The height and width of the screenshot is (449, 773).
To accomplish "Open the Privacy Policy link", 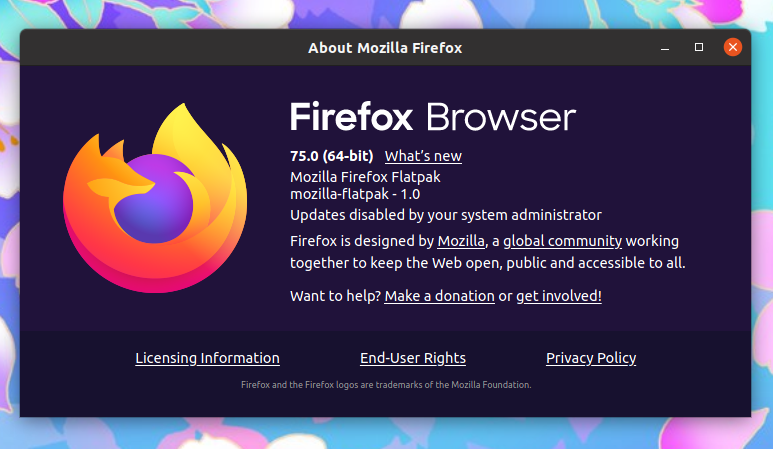I will (x=591, y=358).
